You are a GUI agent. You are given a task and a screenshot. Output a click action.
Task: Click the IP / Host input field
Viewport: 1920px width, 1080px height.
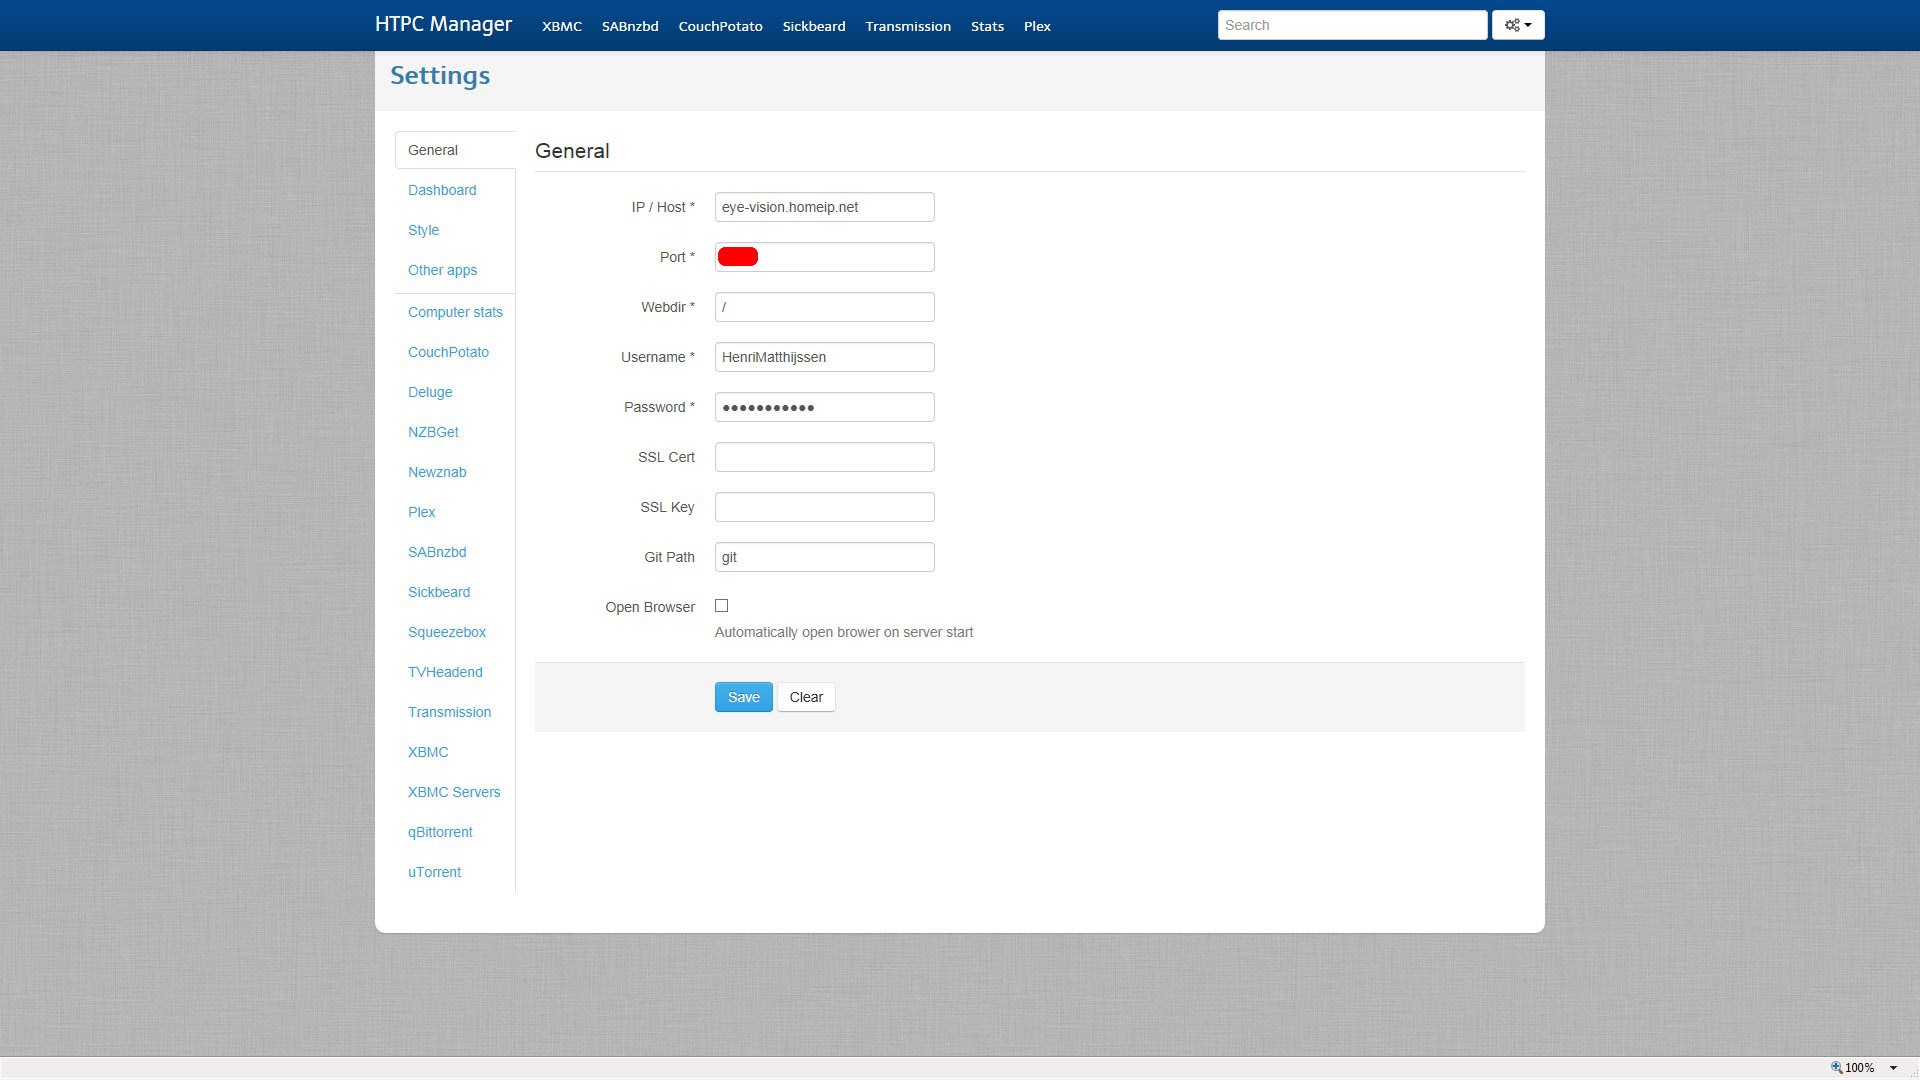824,207
